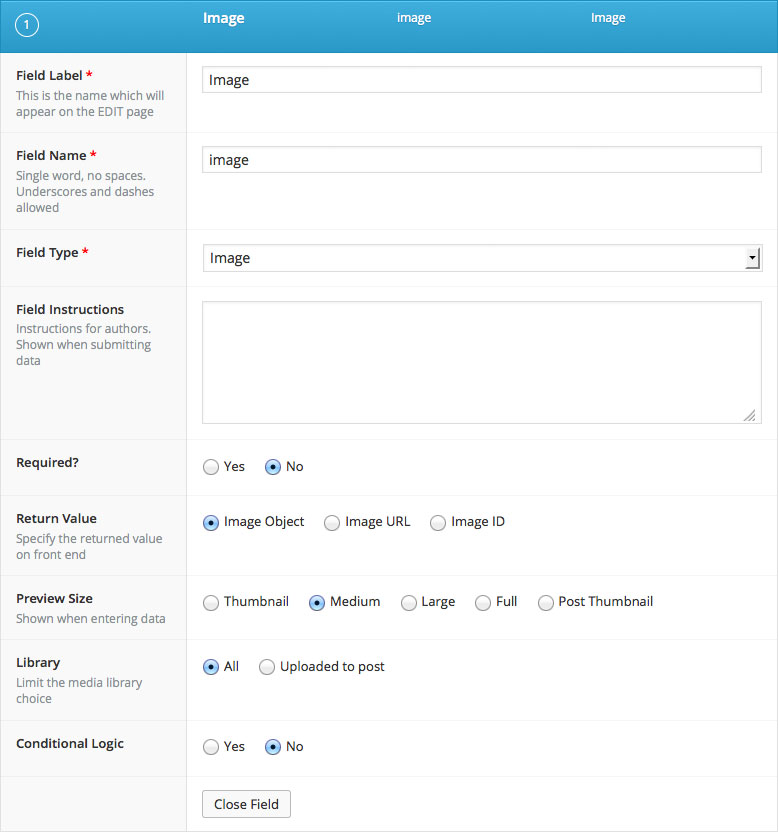Select No for Conditional Logic
The width and height of the screenshot is (778, 832).
273,747
